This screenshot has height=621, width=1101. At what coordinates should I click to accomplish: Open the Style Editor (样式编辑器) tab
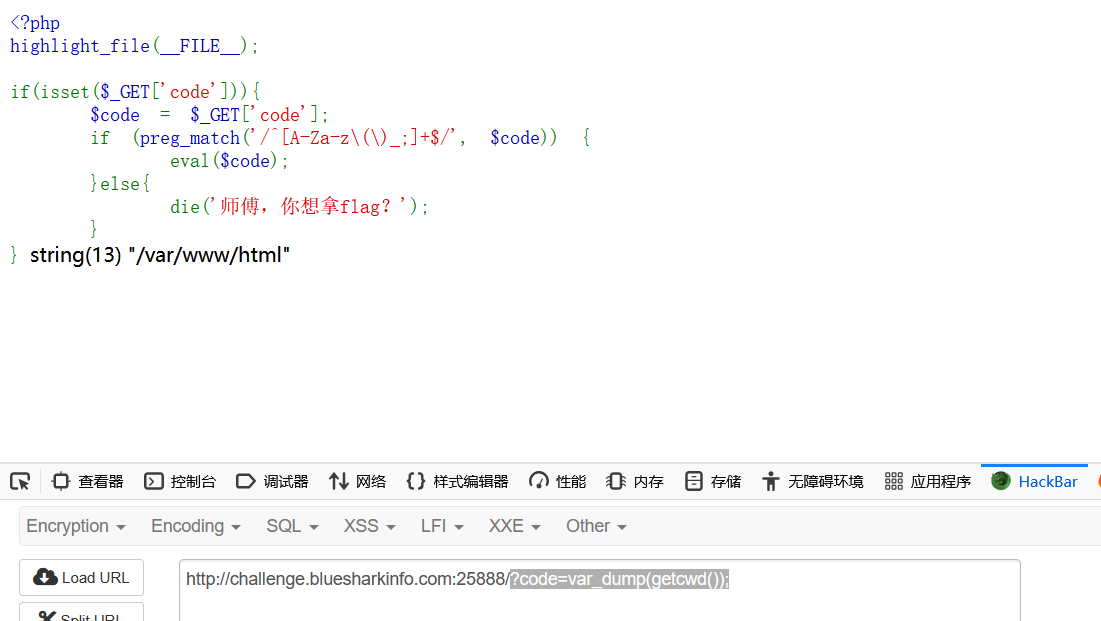(x=457, y=481)
